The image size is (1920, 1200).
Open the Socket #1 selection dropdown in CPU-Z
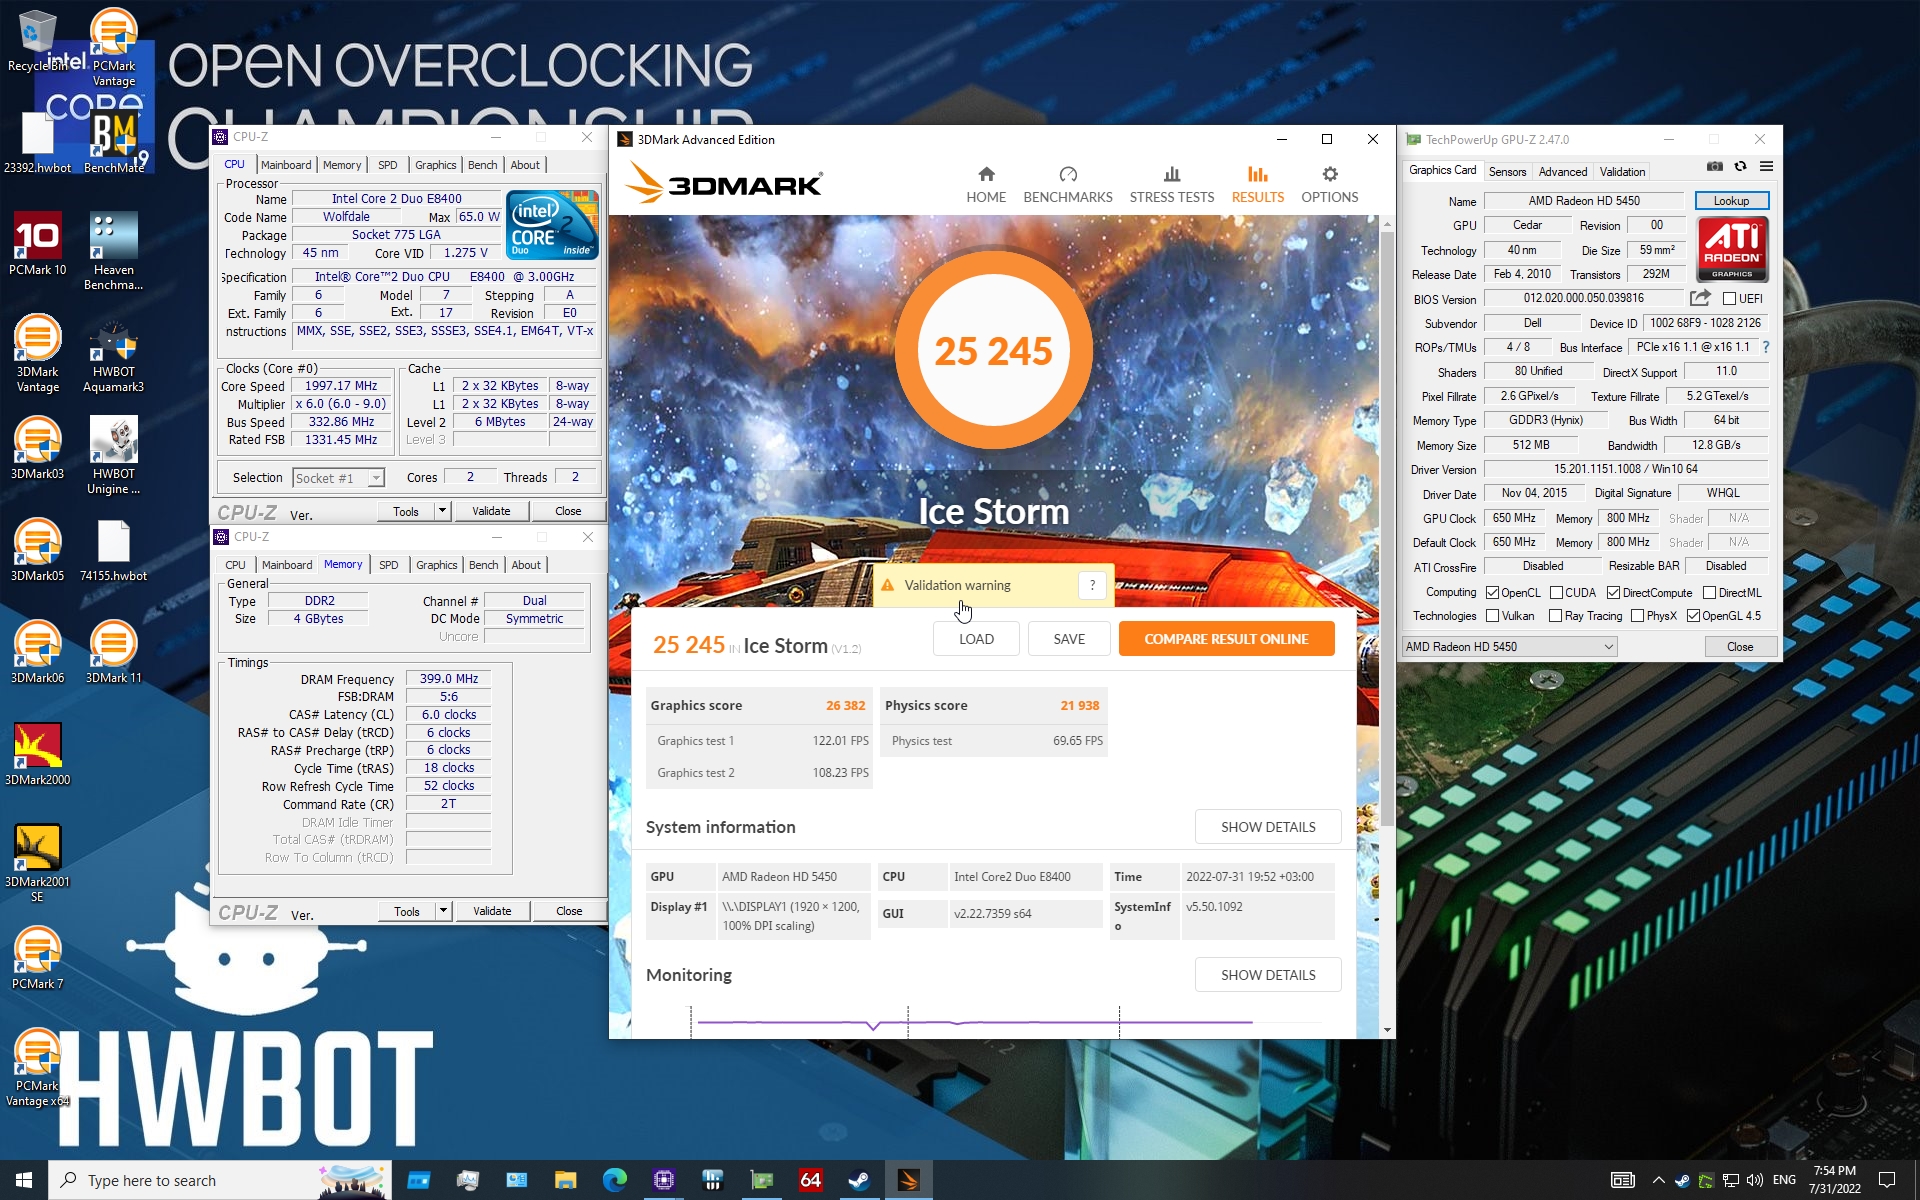(x=339, y=478)
